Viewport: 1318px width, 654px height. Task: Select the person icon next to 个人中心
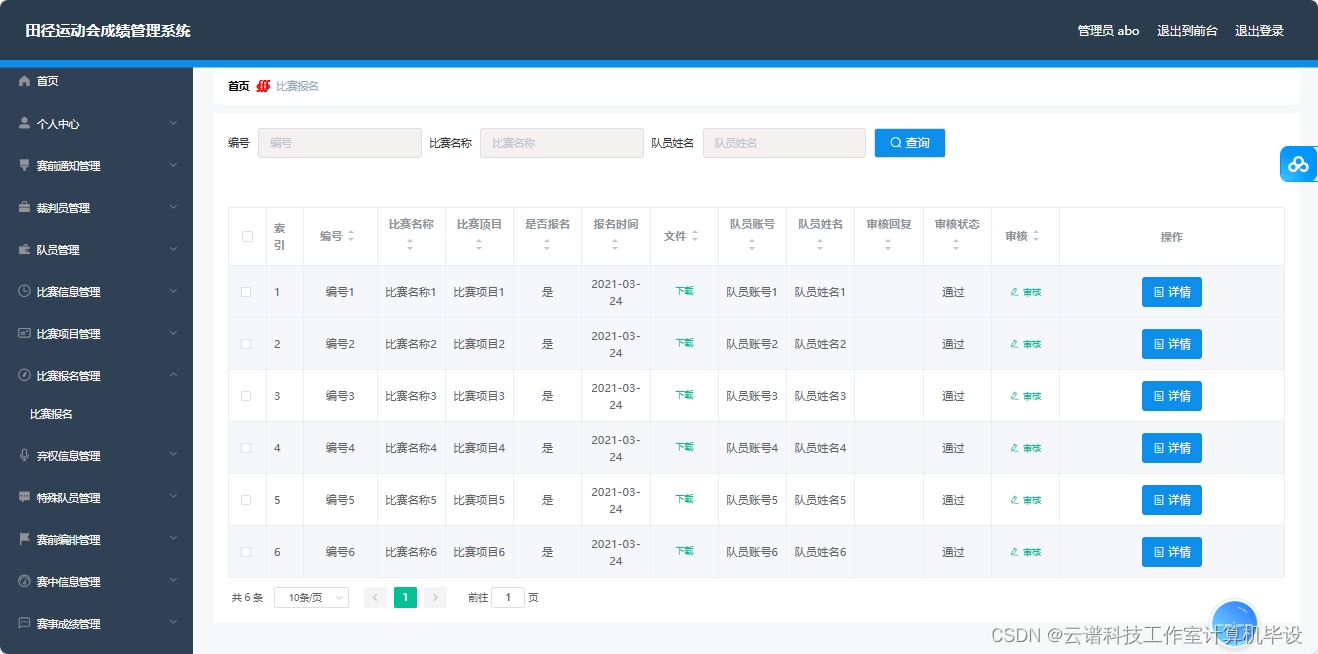coord(24,123)
